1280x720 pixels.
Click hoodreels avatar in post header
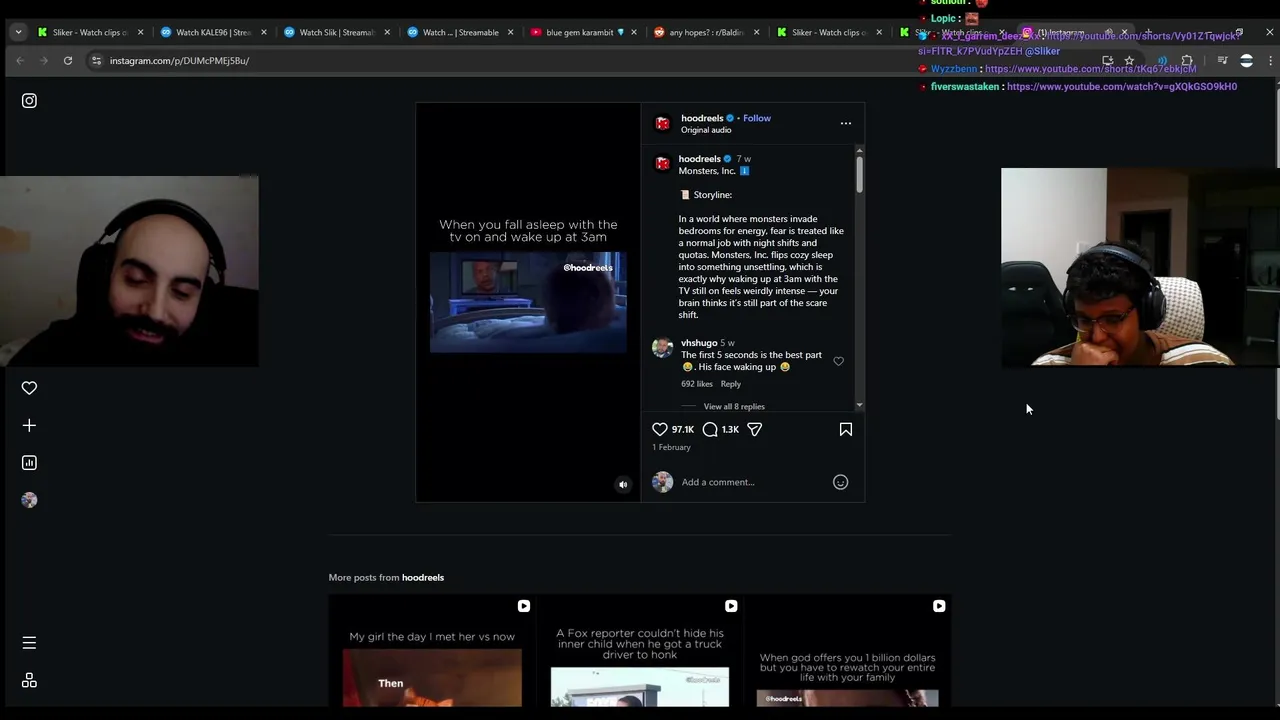coord(662,123)
